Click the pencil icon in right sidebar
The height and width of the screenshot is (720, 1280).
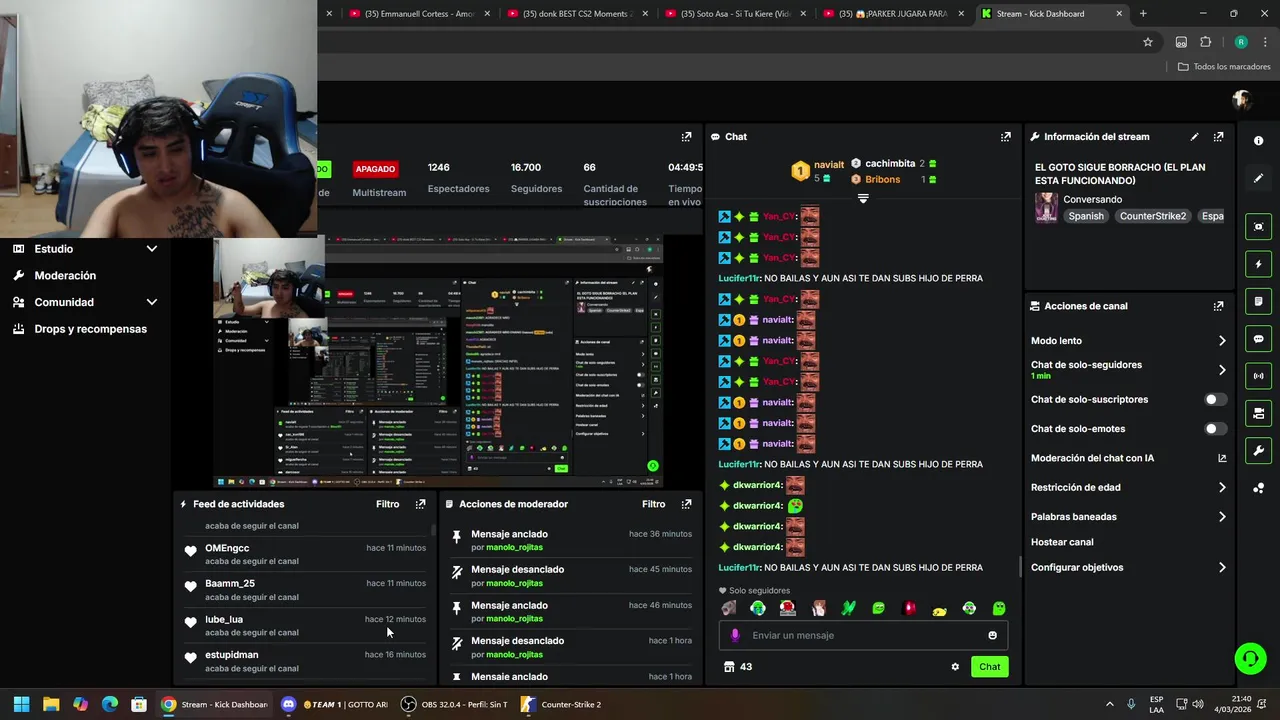click(x=1258, y=178)
